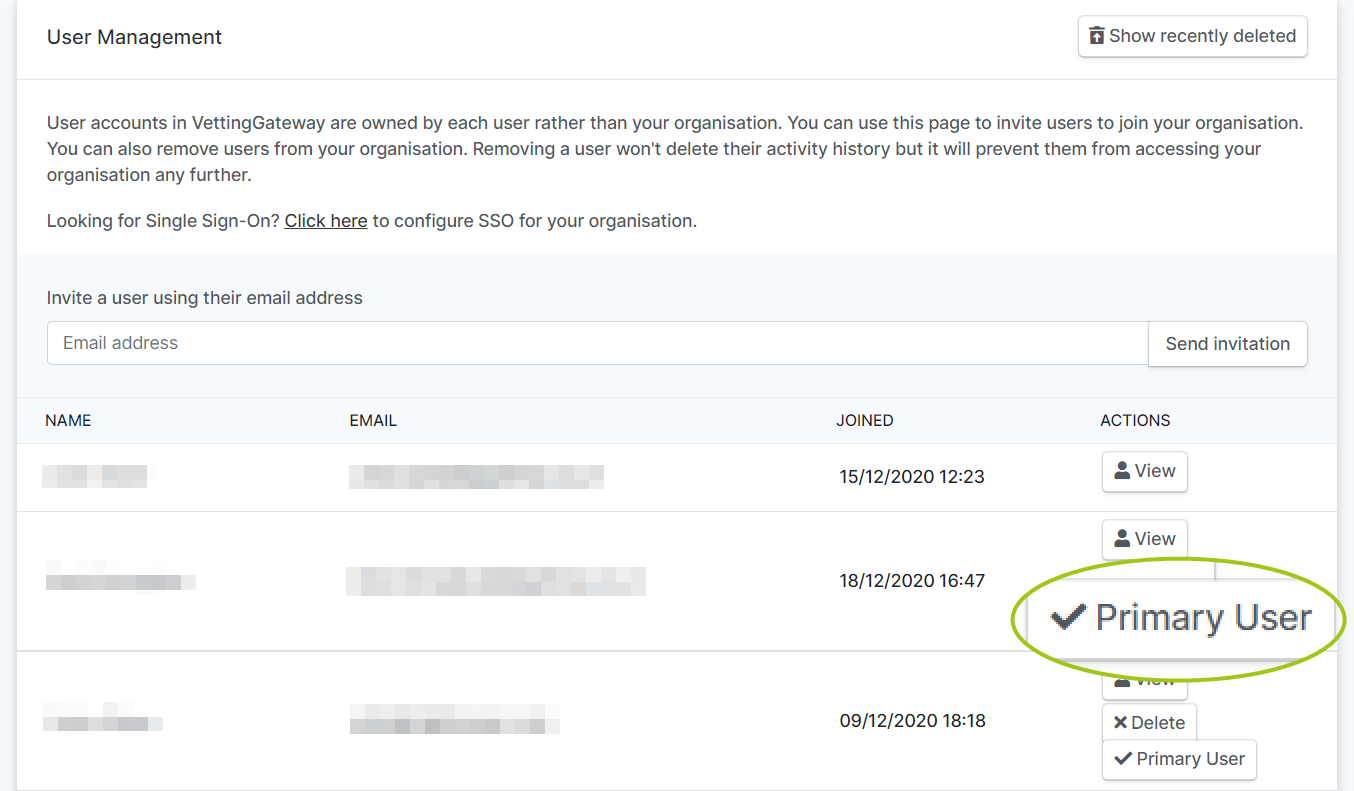Click the person icon on the 15/12/2020 row's View button
This screenshot has height=791, width=1354.
1122,471
